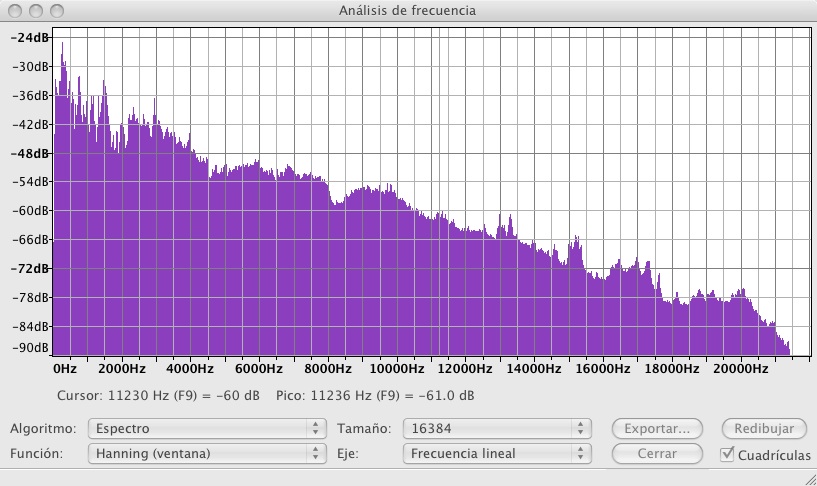Click the Análisis de frecuencia window title
This screenshot has width=817, height=486.
(x=407, y=10)
